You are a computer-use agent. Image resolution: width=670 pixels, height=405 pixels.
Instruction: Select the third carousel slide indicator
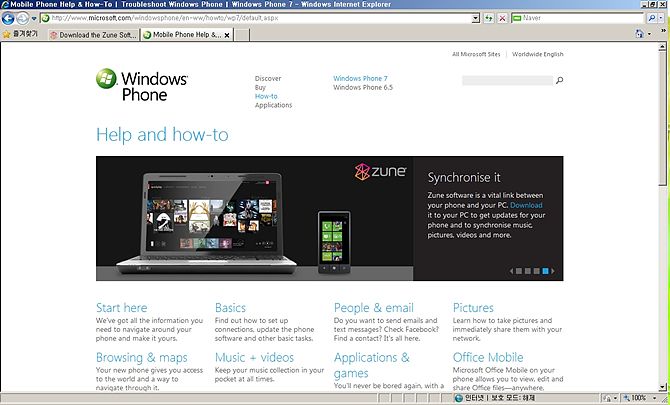click(x=536, y=271)
